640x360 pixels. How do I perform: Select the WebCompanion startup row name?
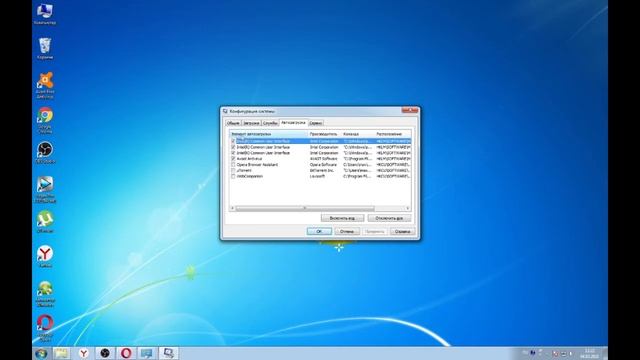point(250,176)
